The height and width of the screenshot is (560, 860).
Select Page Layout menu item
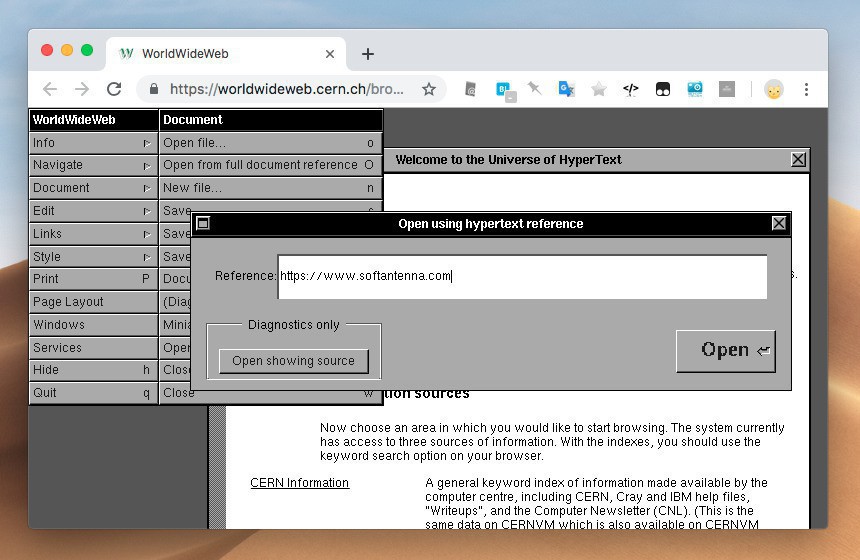[94, 302]
